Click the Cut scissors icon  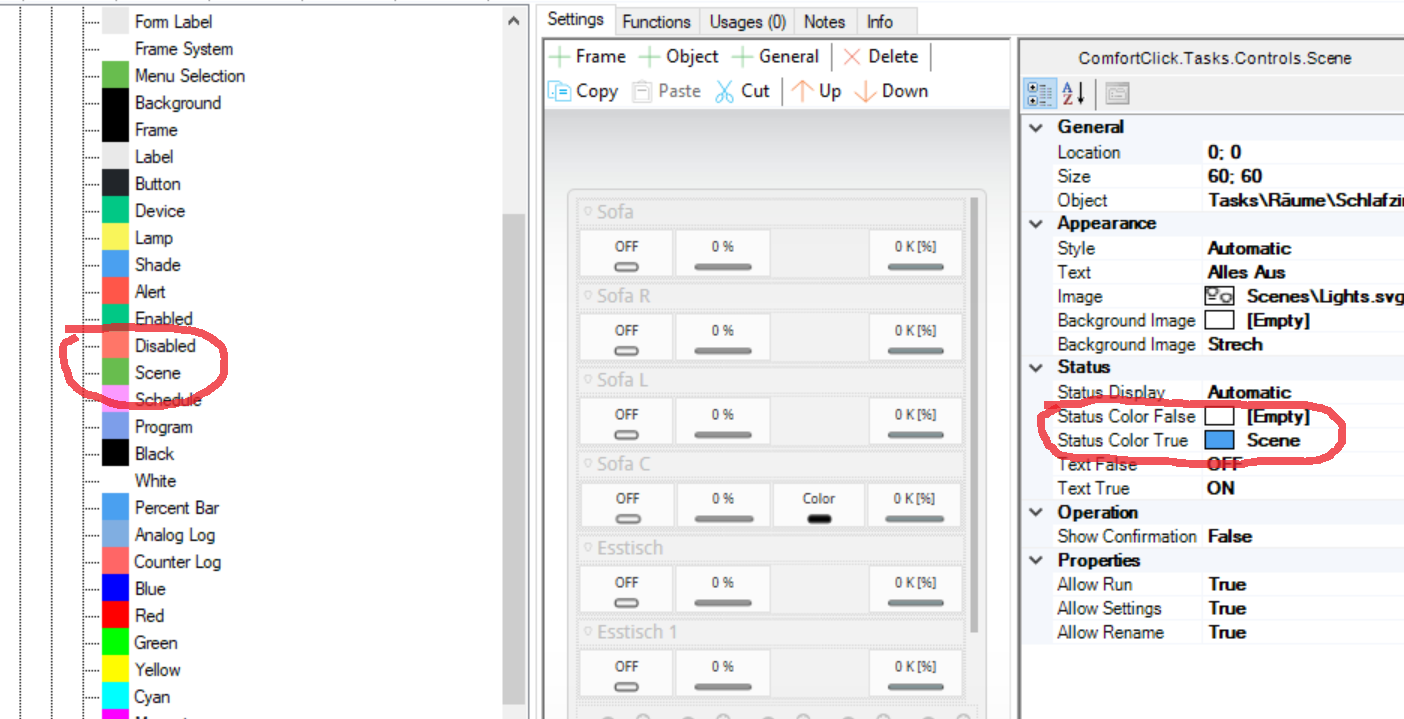[724, 91]
